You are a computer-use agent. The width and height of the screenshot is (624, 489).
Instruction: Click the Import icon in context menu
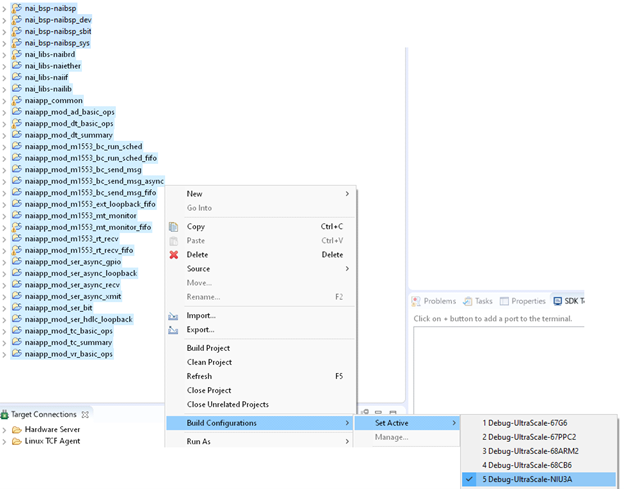point(174,316)
